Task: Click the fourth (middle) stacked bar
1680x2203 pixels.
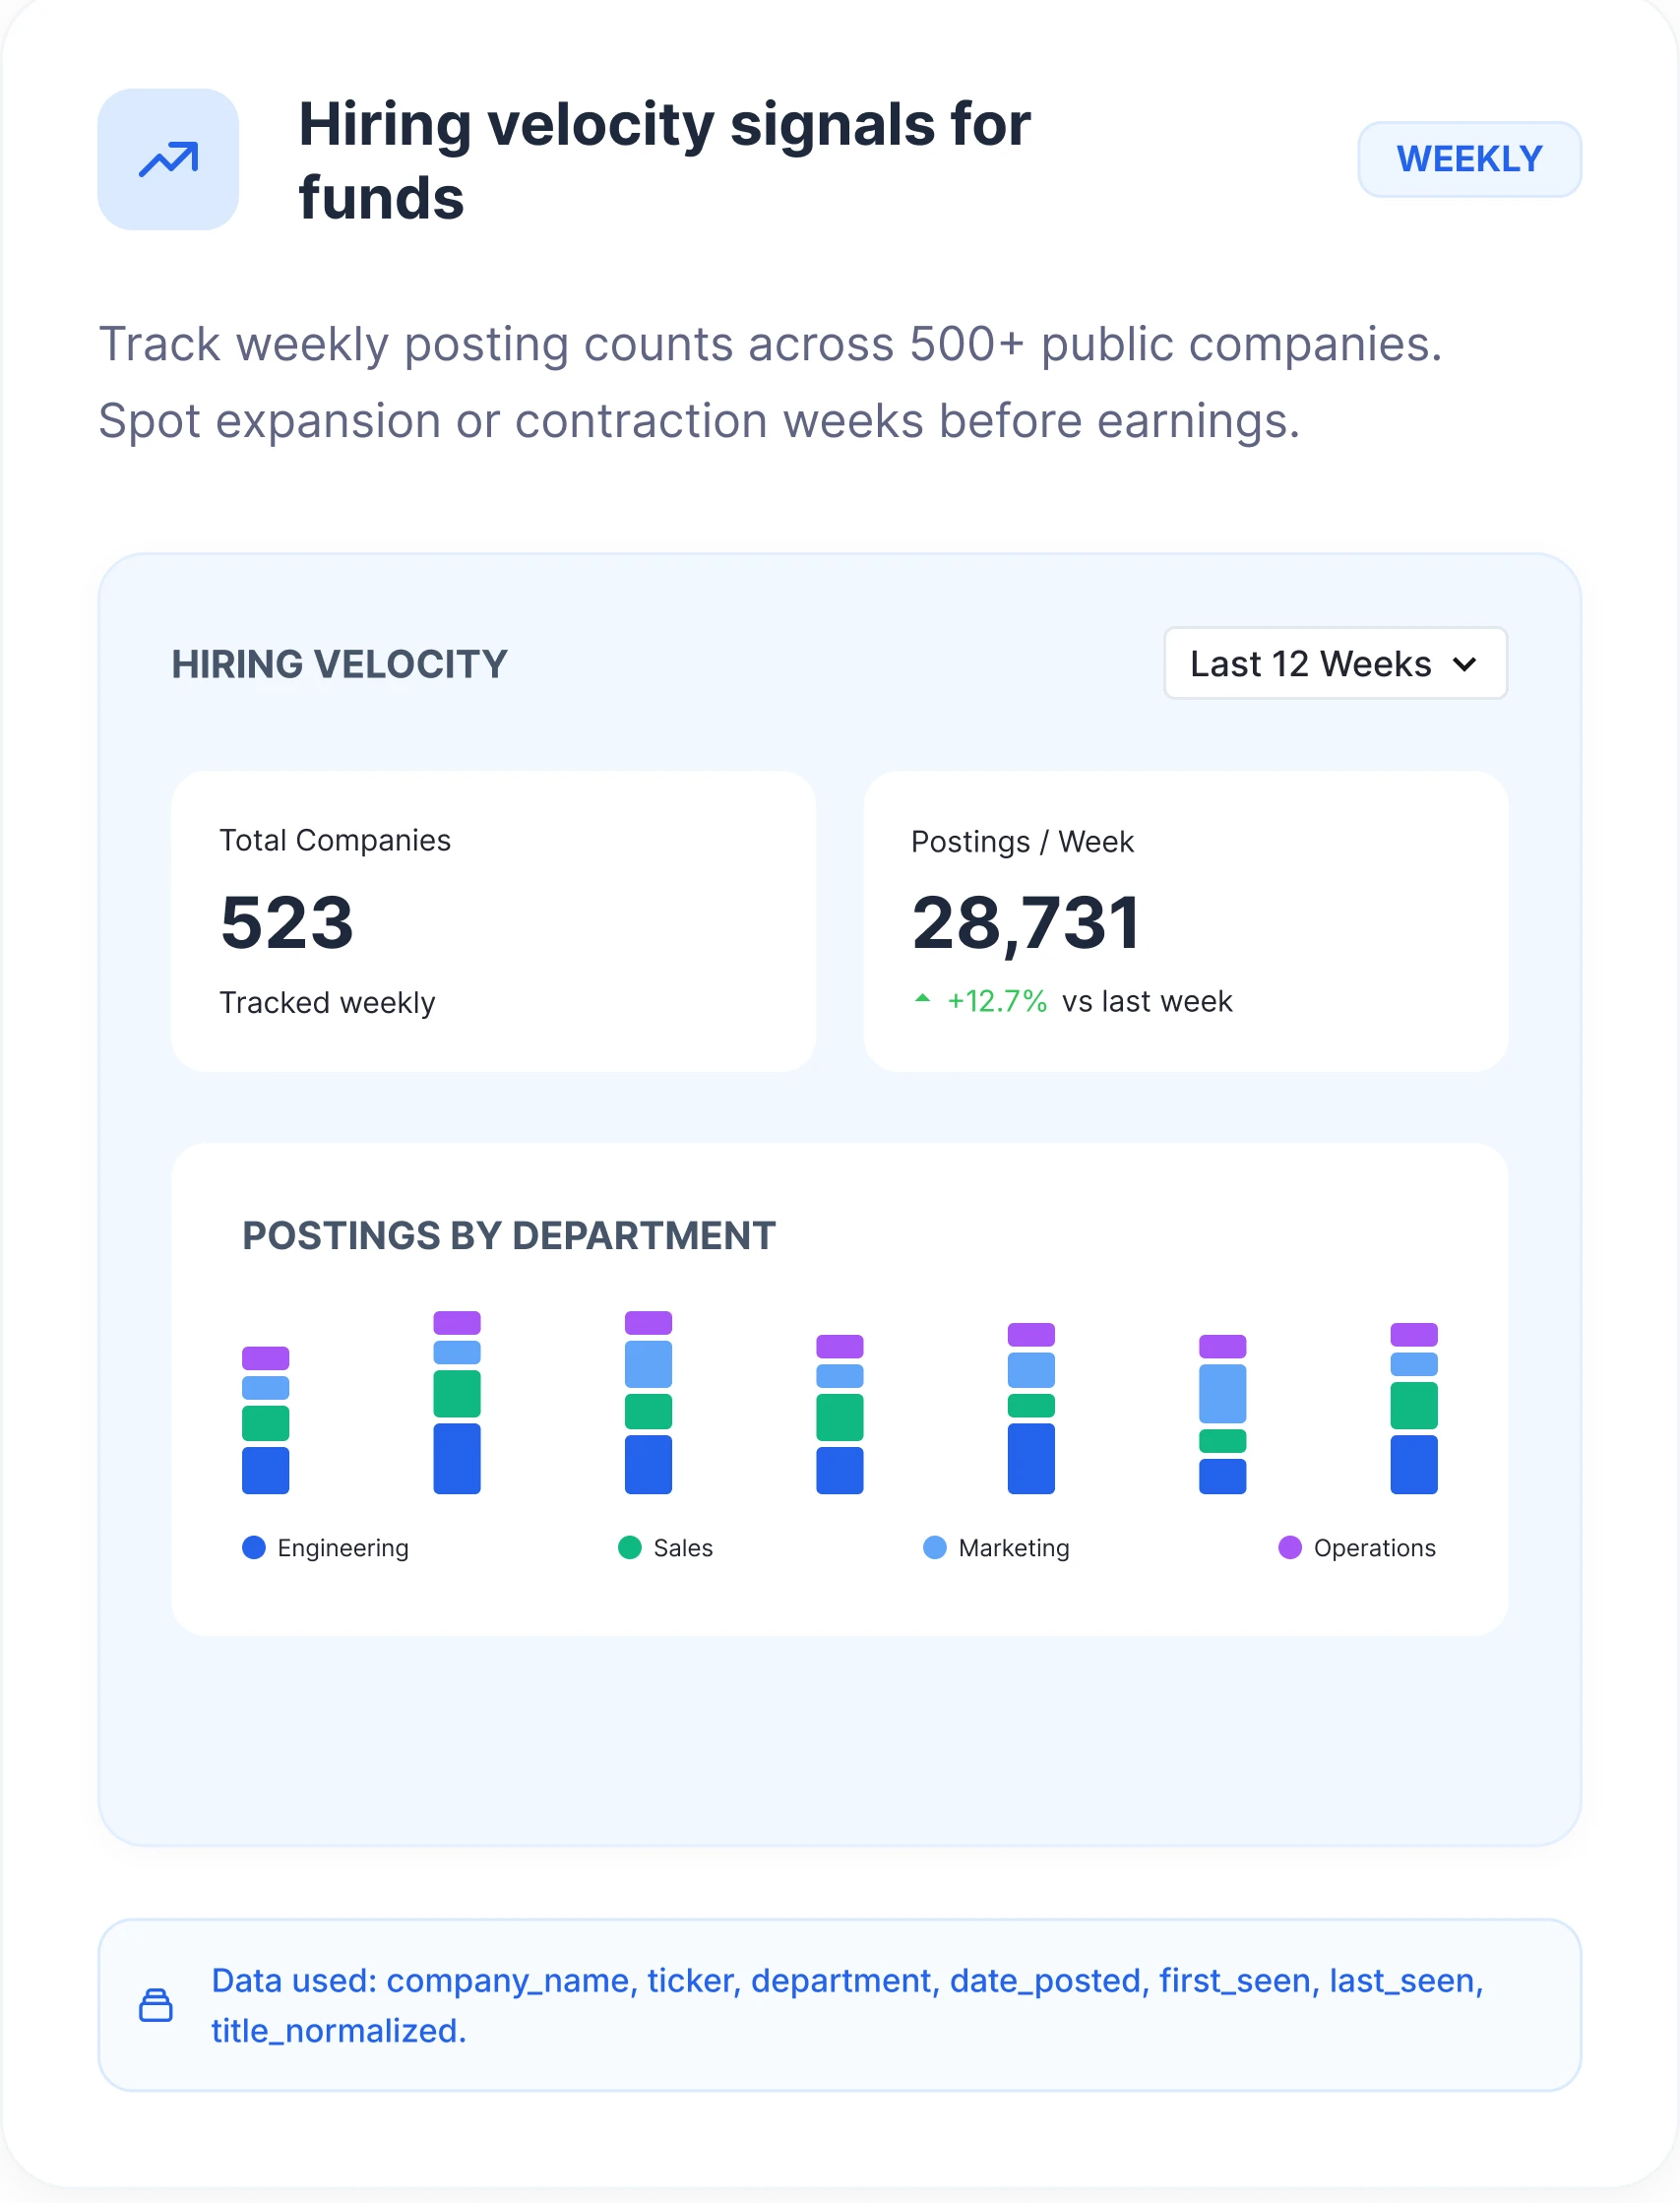Action: (x=840, y=1414)
